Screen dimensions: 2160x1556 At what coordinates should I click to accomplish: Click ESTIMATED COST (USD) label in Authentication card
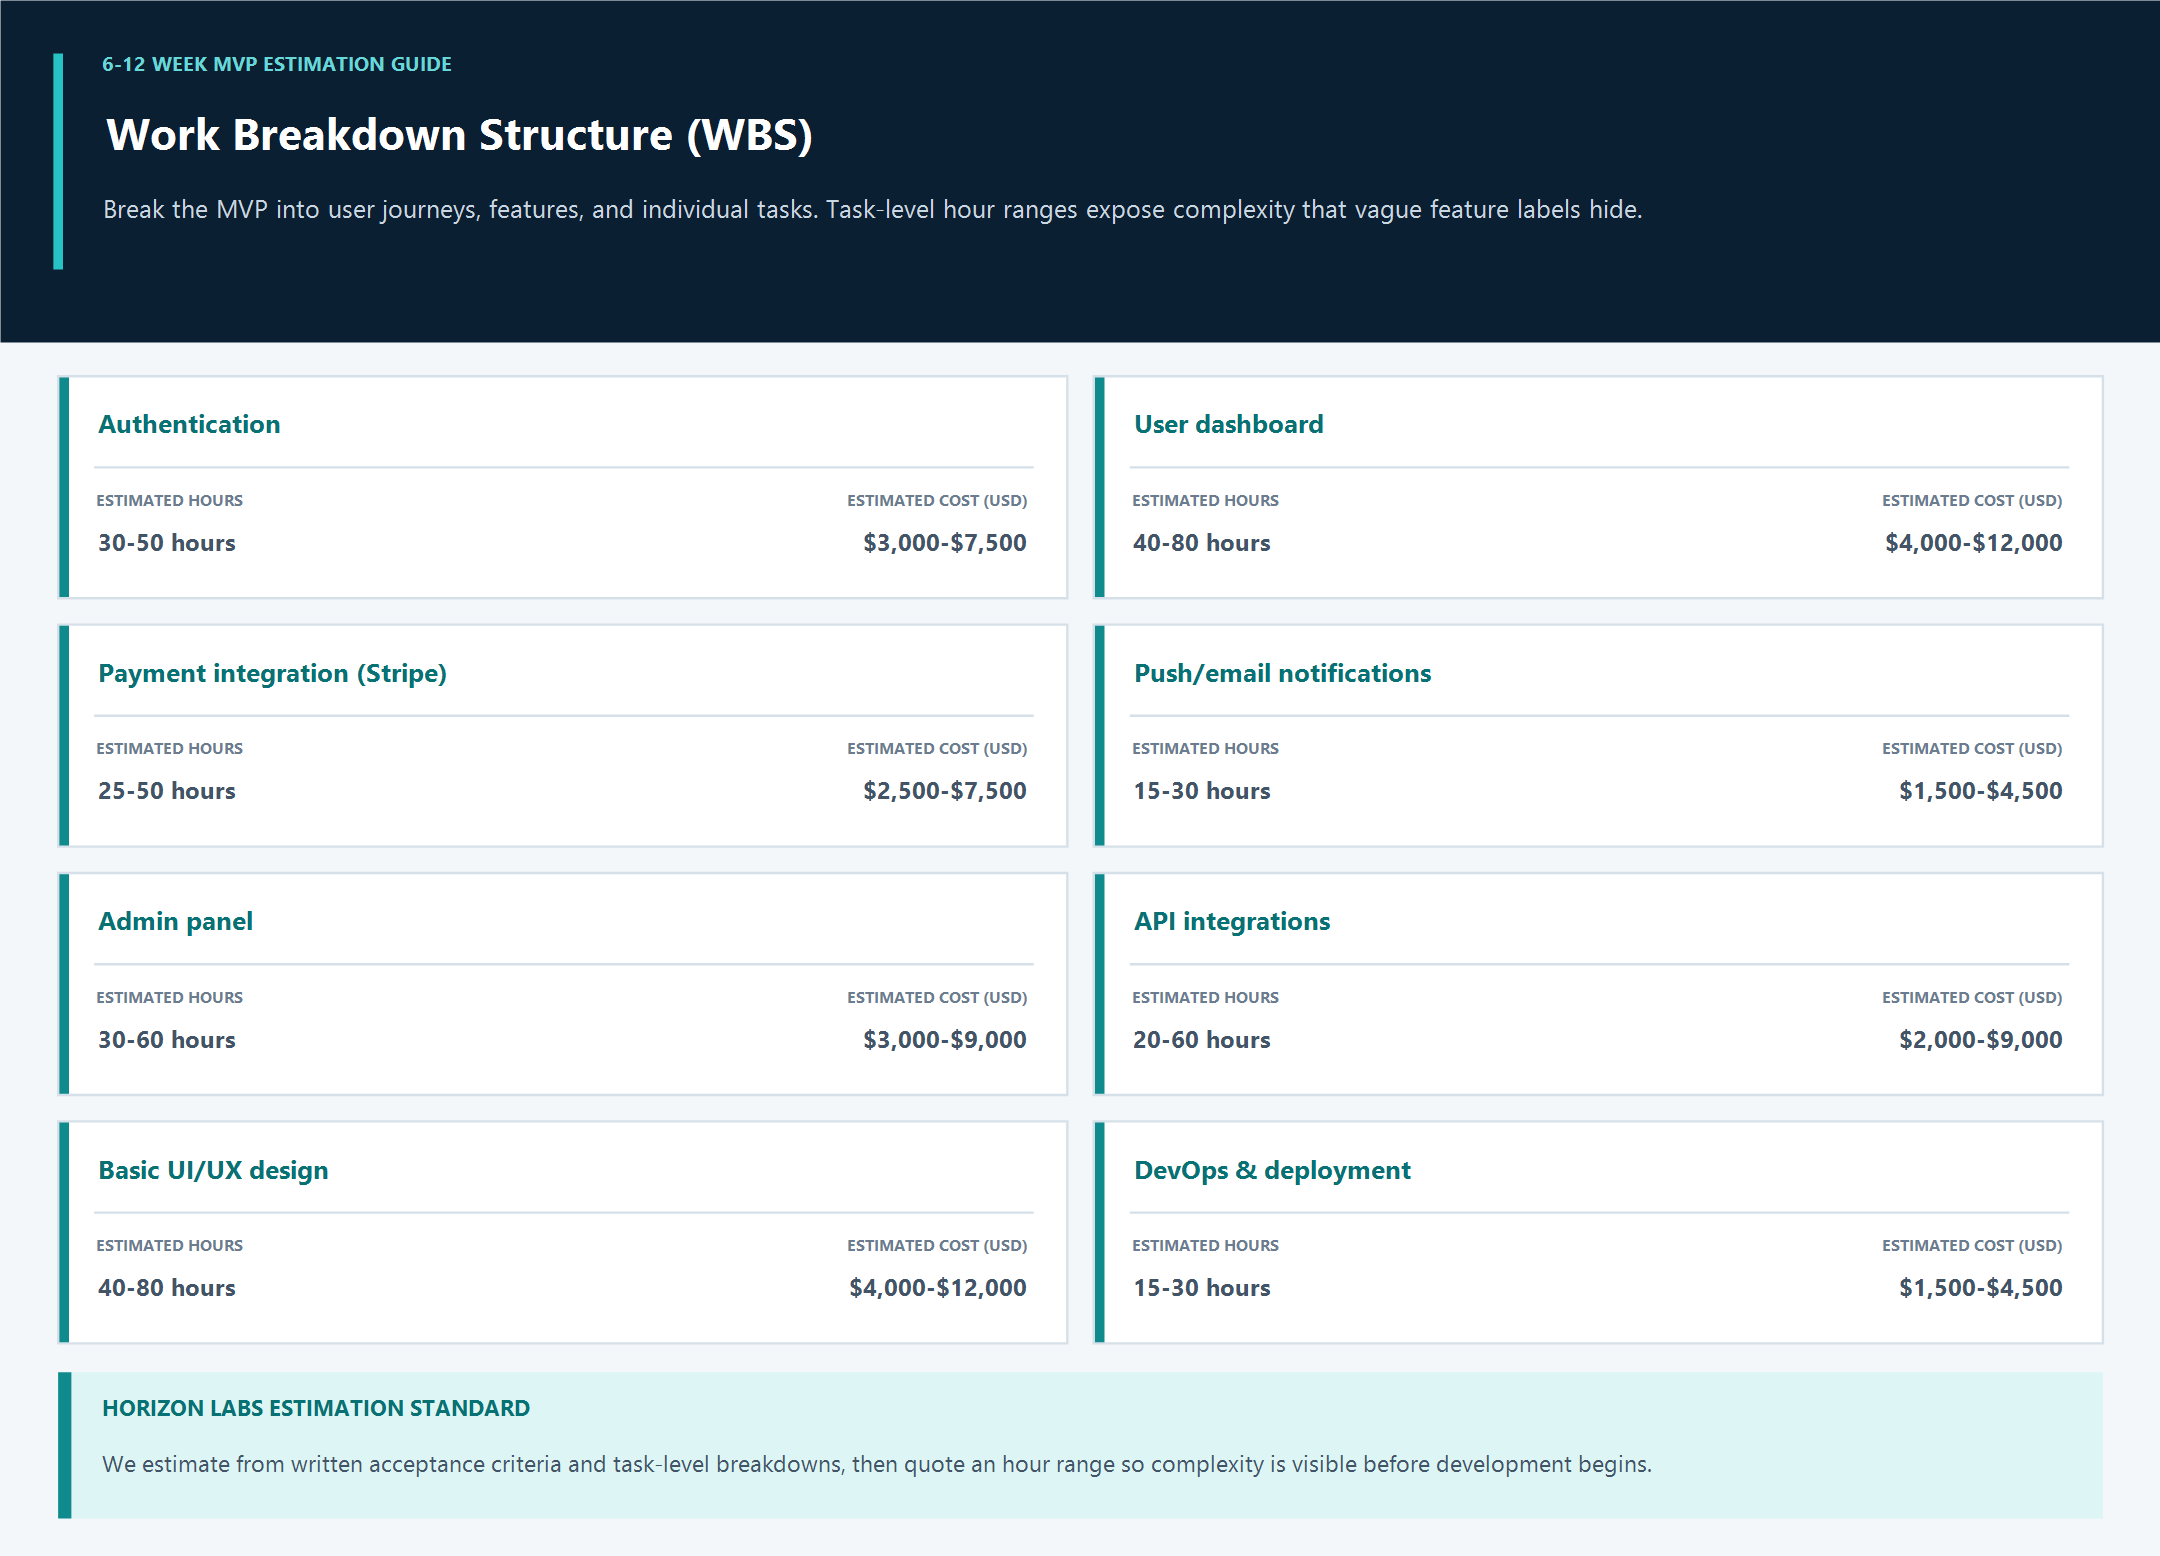click(937, 500)
